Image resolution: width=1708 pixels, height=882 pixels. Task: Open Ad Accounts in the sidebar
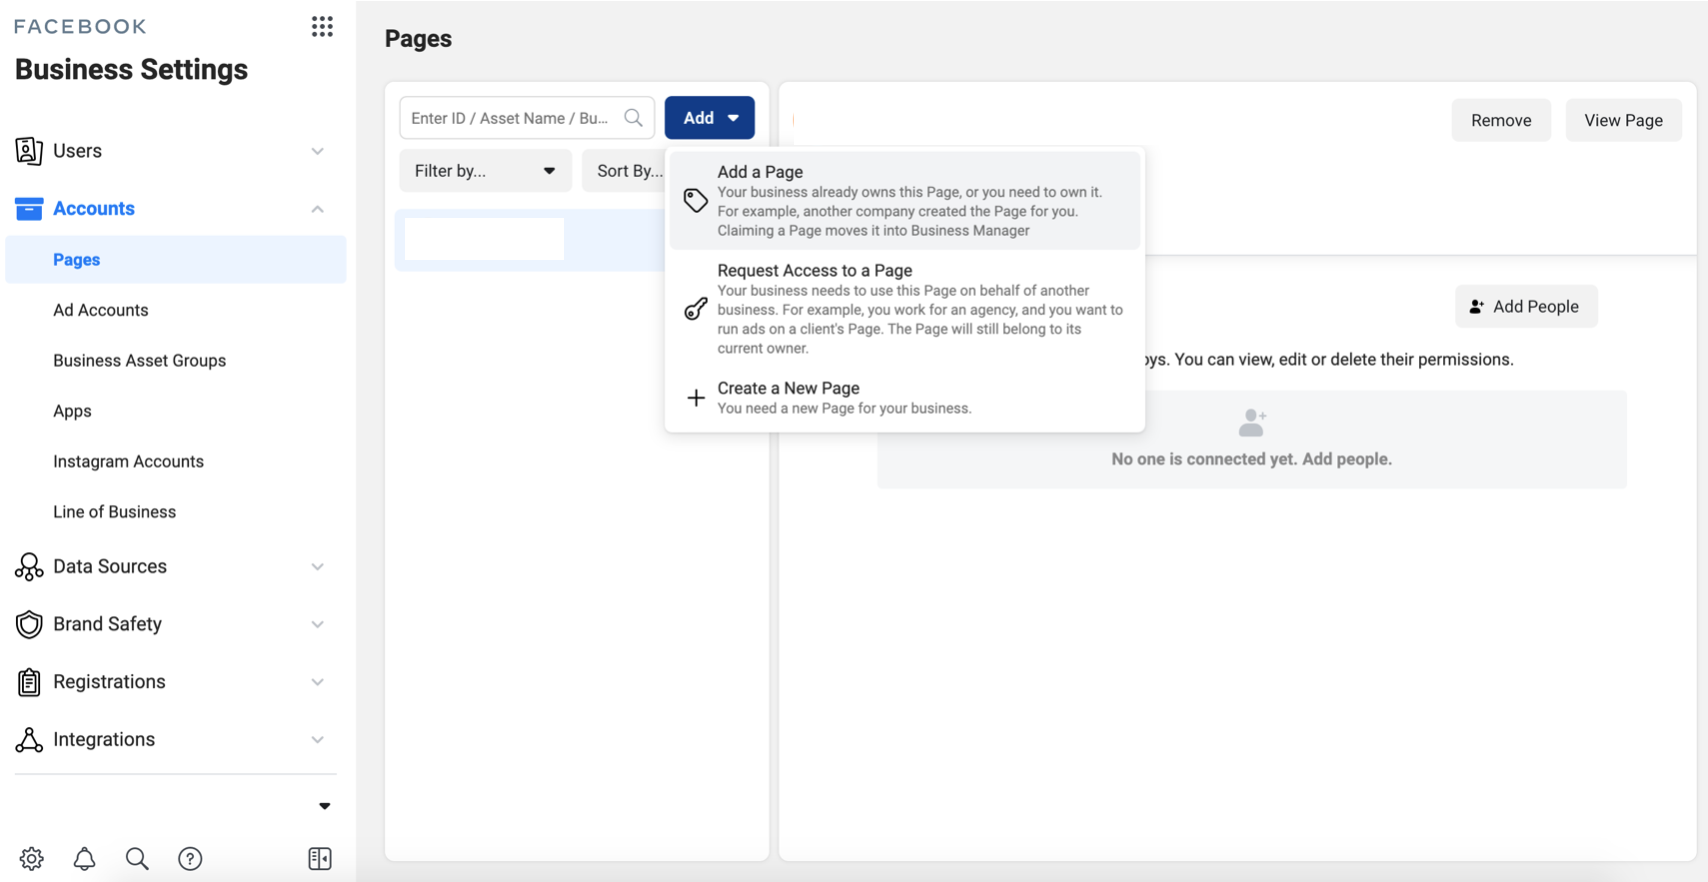pos(101,310)
